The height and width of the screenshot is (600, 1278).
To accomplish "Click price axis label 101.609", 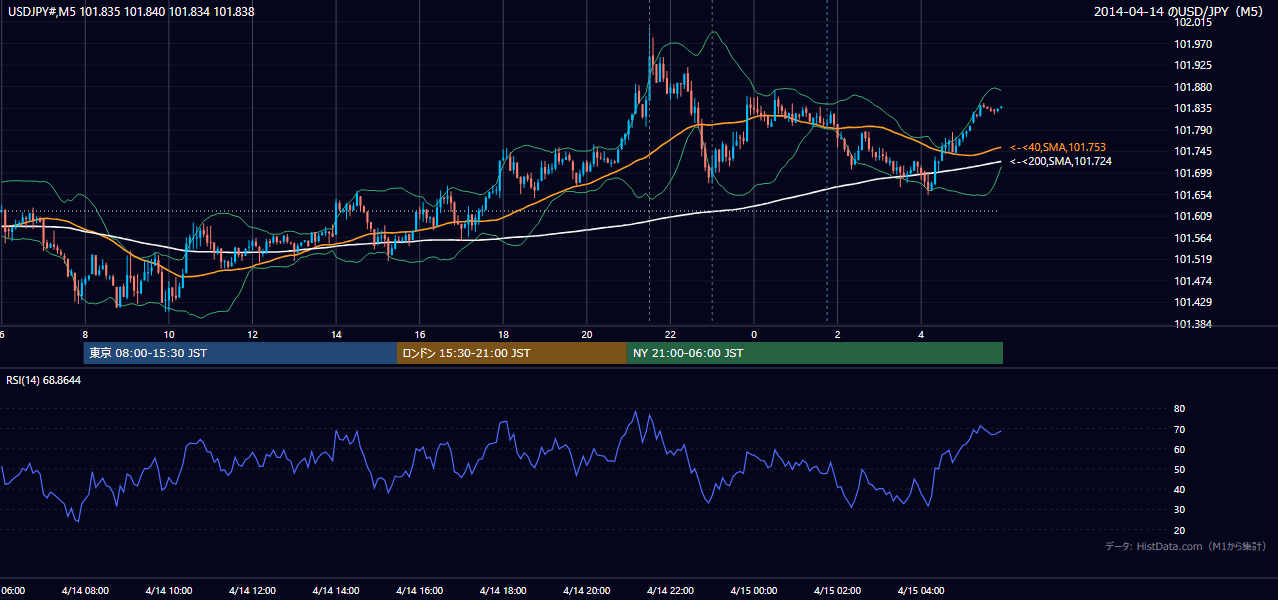I will (1192, 216).
